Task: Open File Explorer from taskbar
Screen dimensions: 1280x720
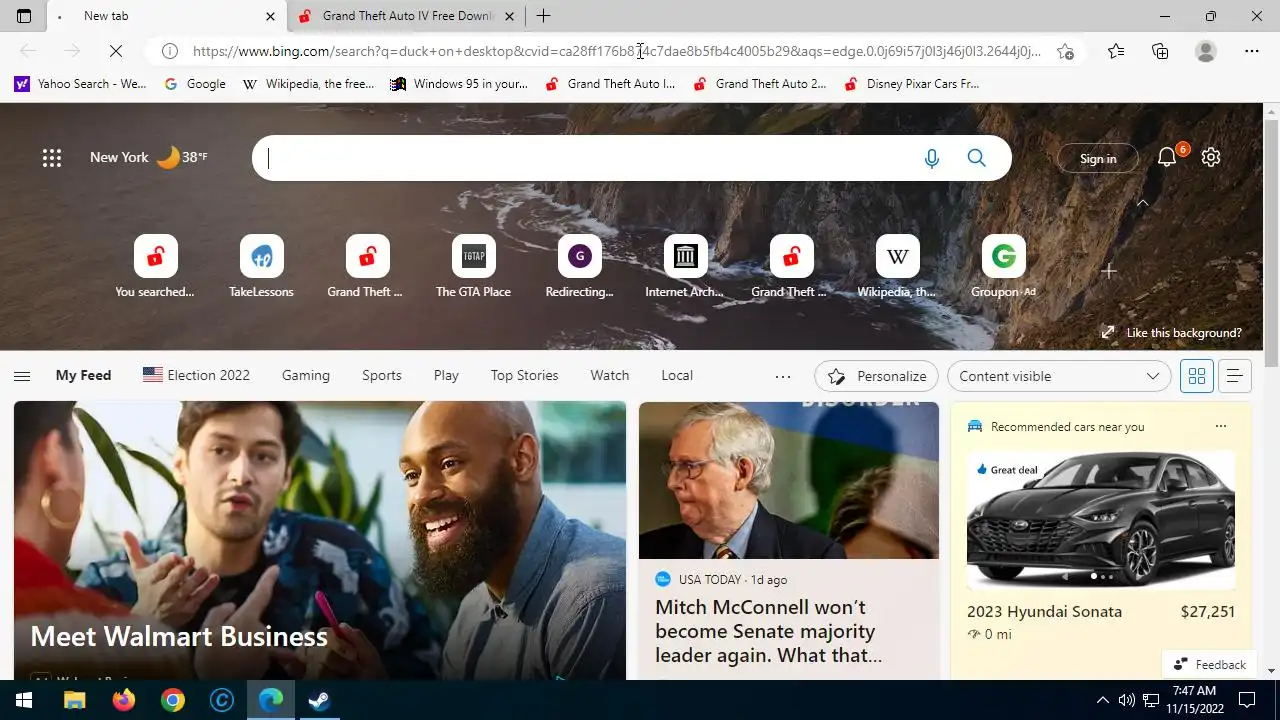Action: (74, 700)
